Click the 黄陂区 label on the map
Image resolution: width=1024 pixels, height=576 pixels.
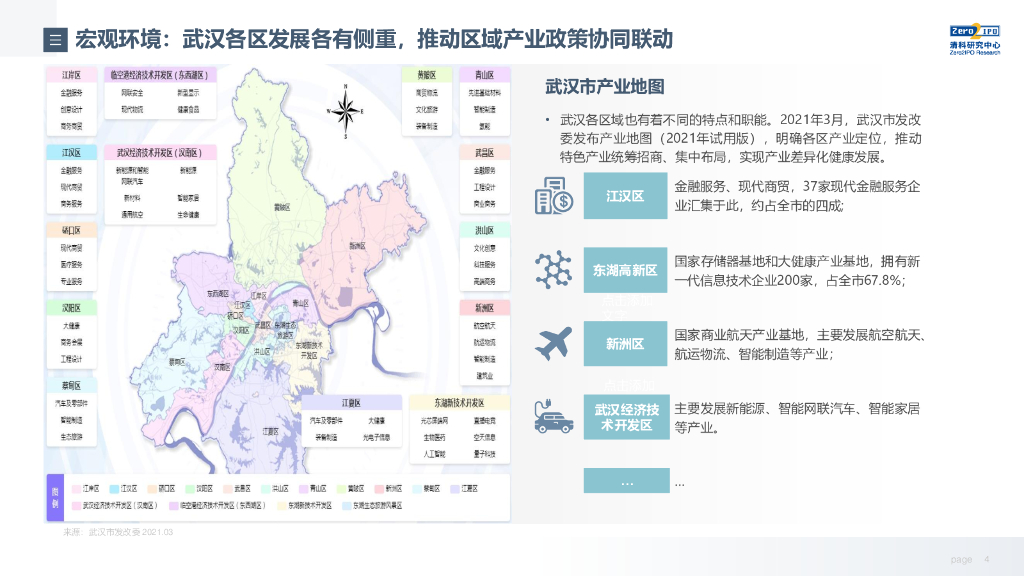click(282, 207)
